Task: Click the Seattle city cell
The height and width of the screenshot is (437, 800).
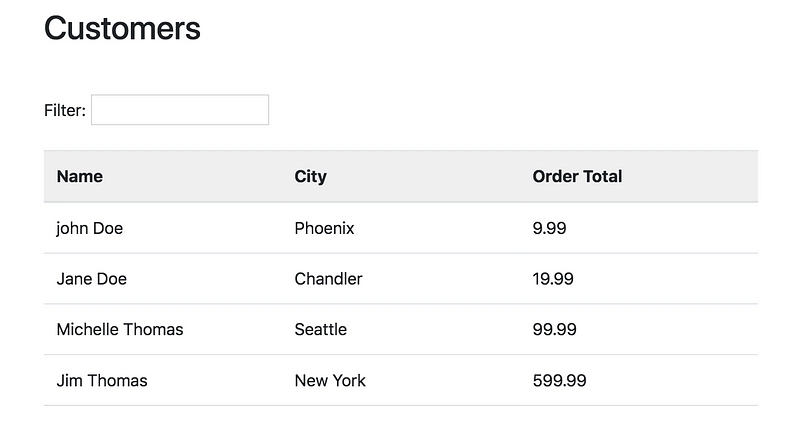Action: [x=320, y=329]
